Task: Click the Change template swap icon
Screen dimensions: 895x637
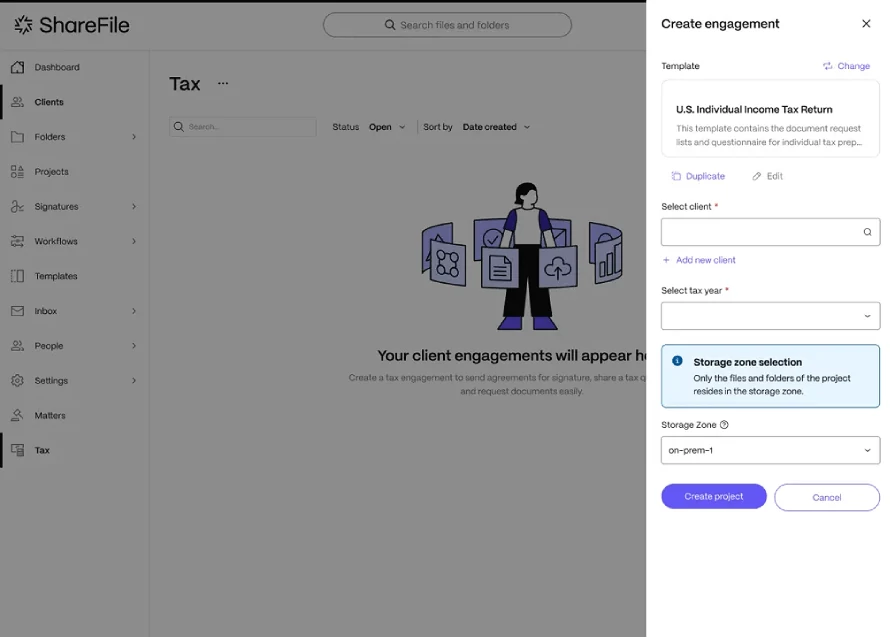Action: click(828, 66)
